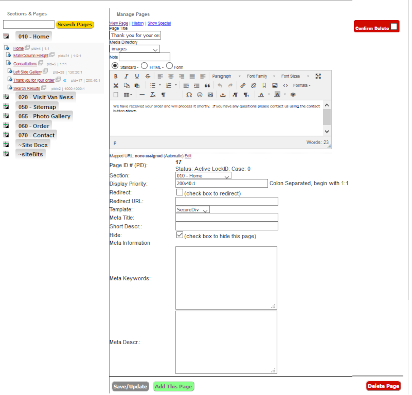Screen dimensions: 412x395
Task: Open the Template dropdown
Action: pos(192,210)
